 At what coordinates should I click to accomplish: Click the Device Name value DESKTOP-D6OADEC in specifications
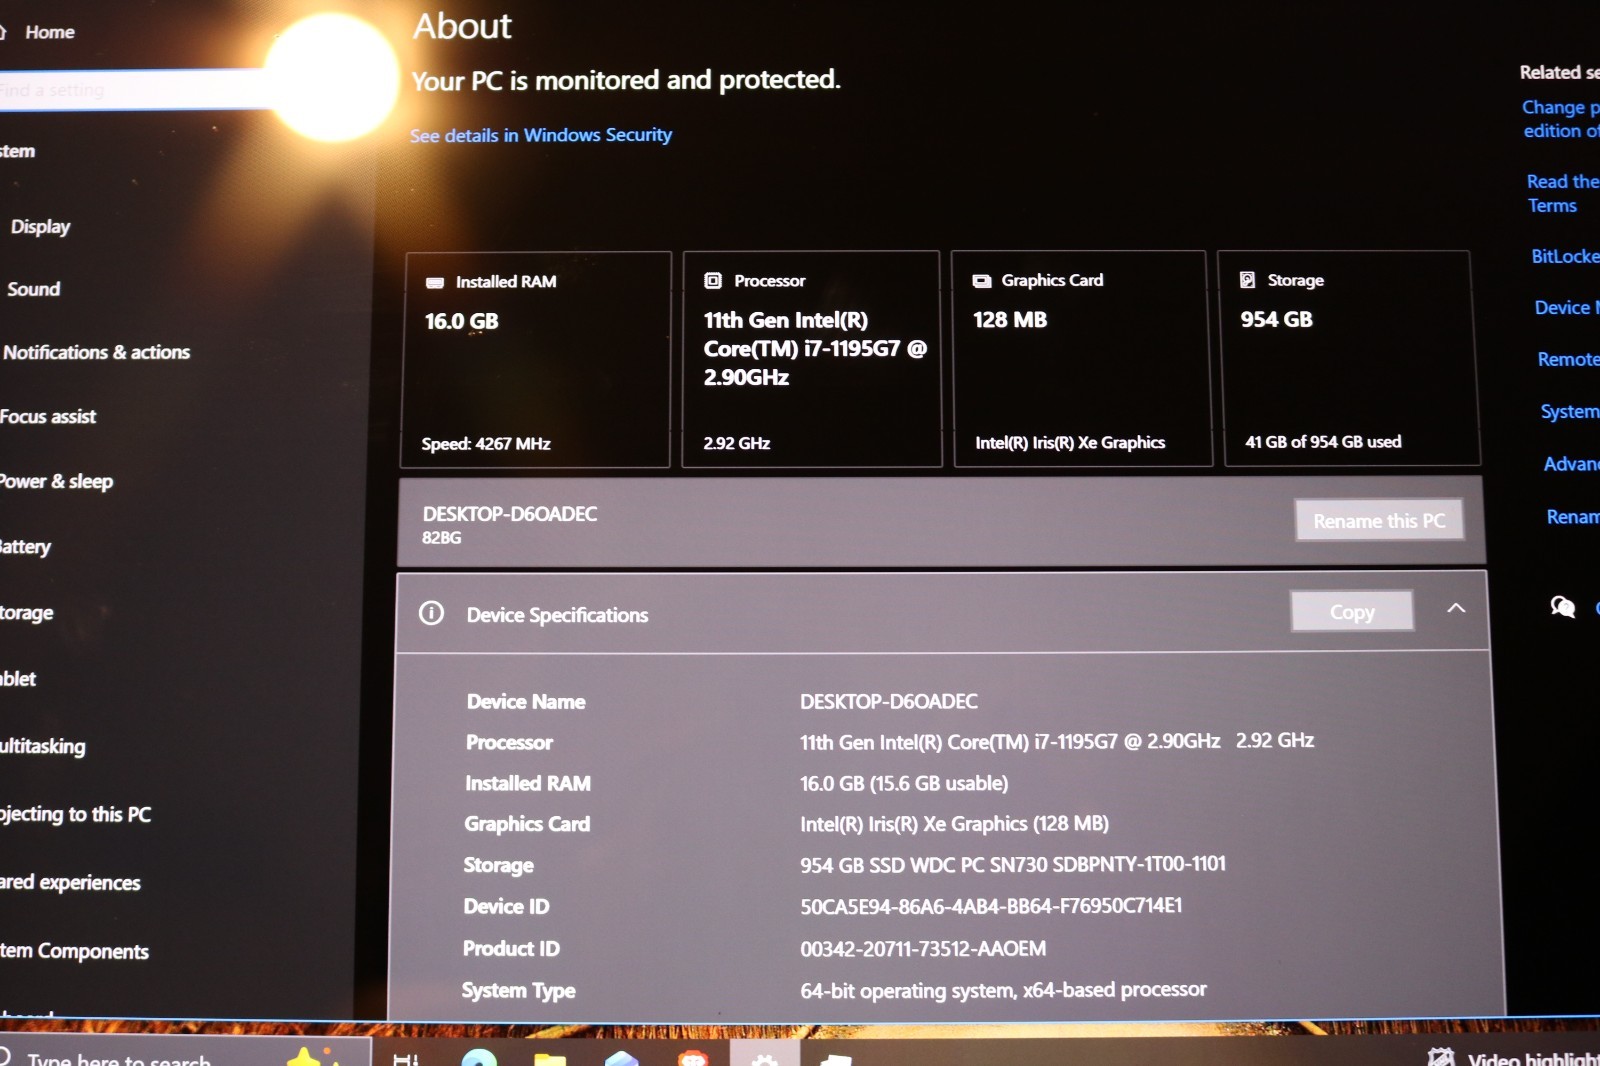(x=889, y=702)
